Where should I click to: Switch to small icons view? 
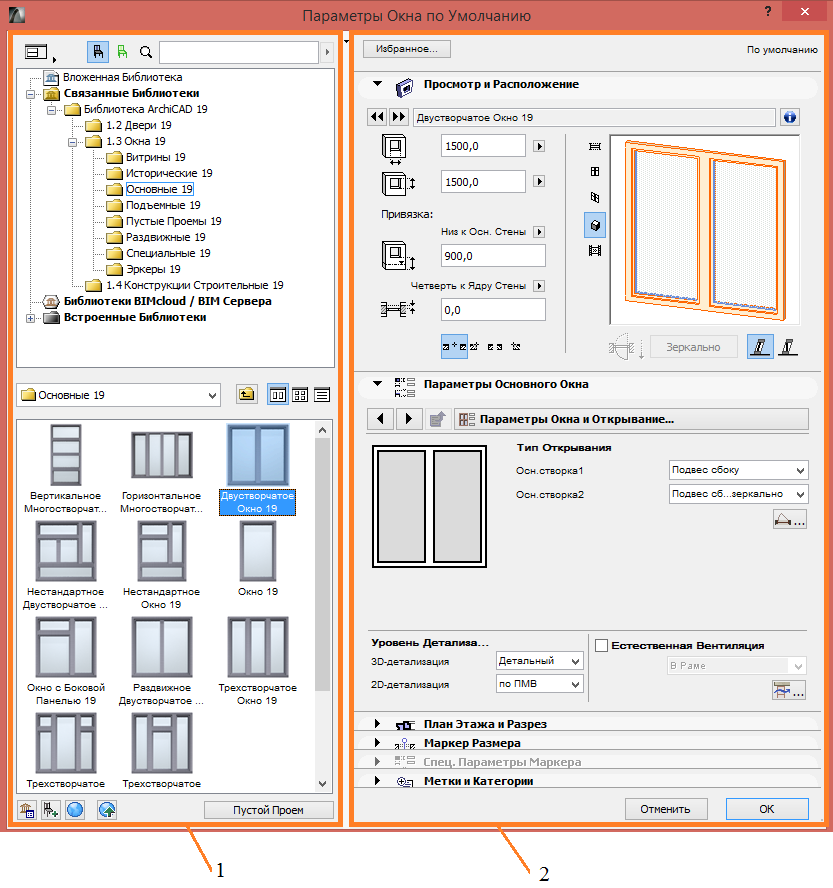[x=300, y=395]
